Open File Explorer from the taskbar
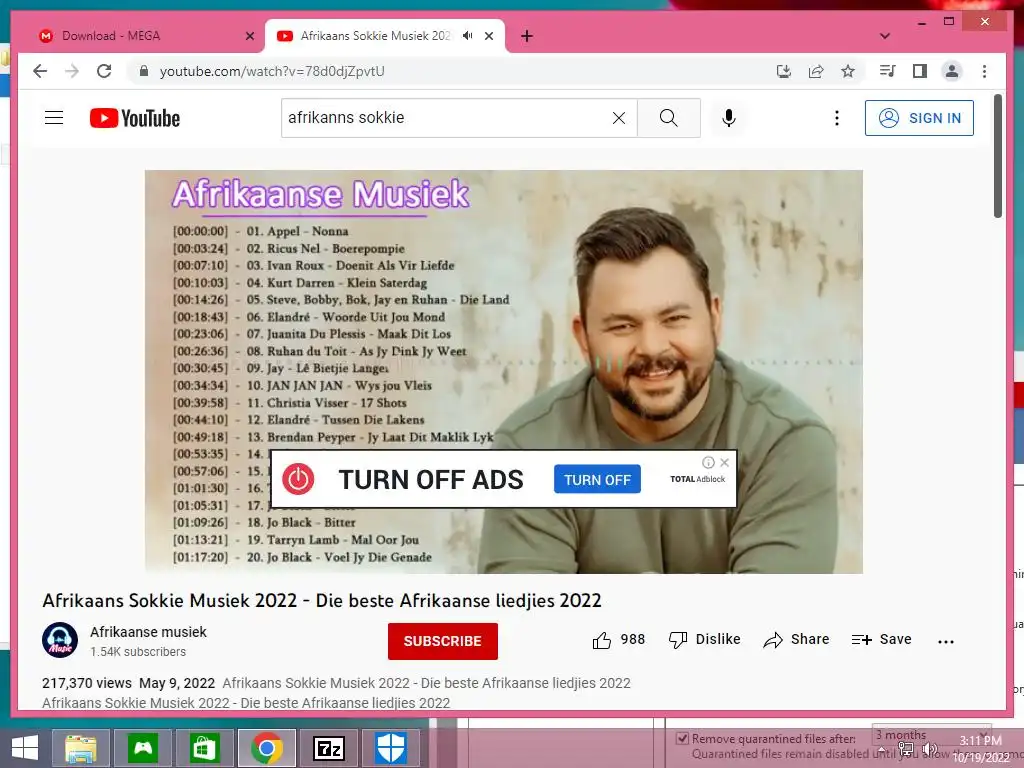This screenshot has width=1024, height=768. 81,748
